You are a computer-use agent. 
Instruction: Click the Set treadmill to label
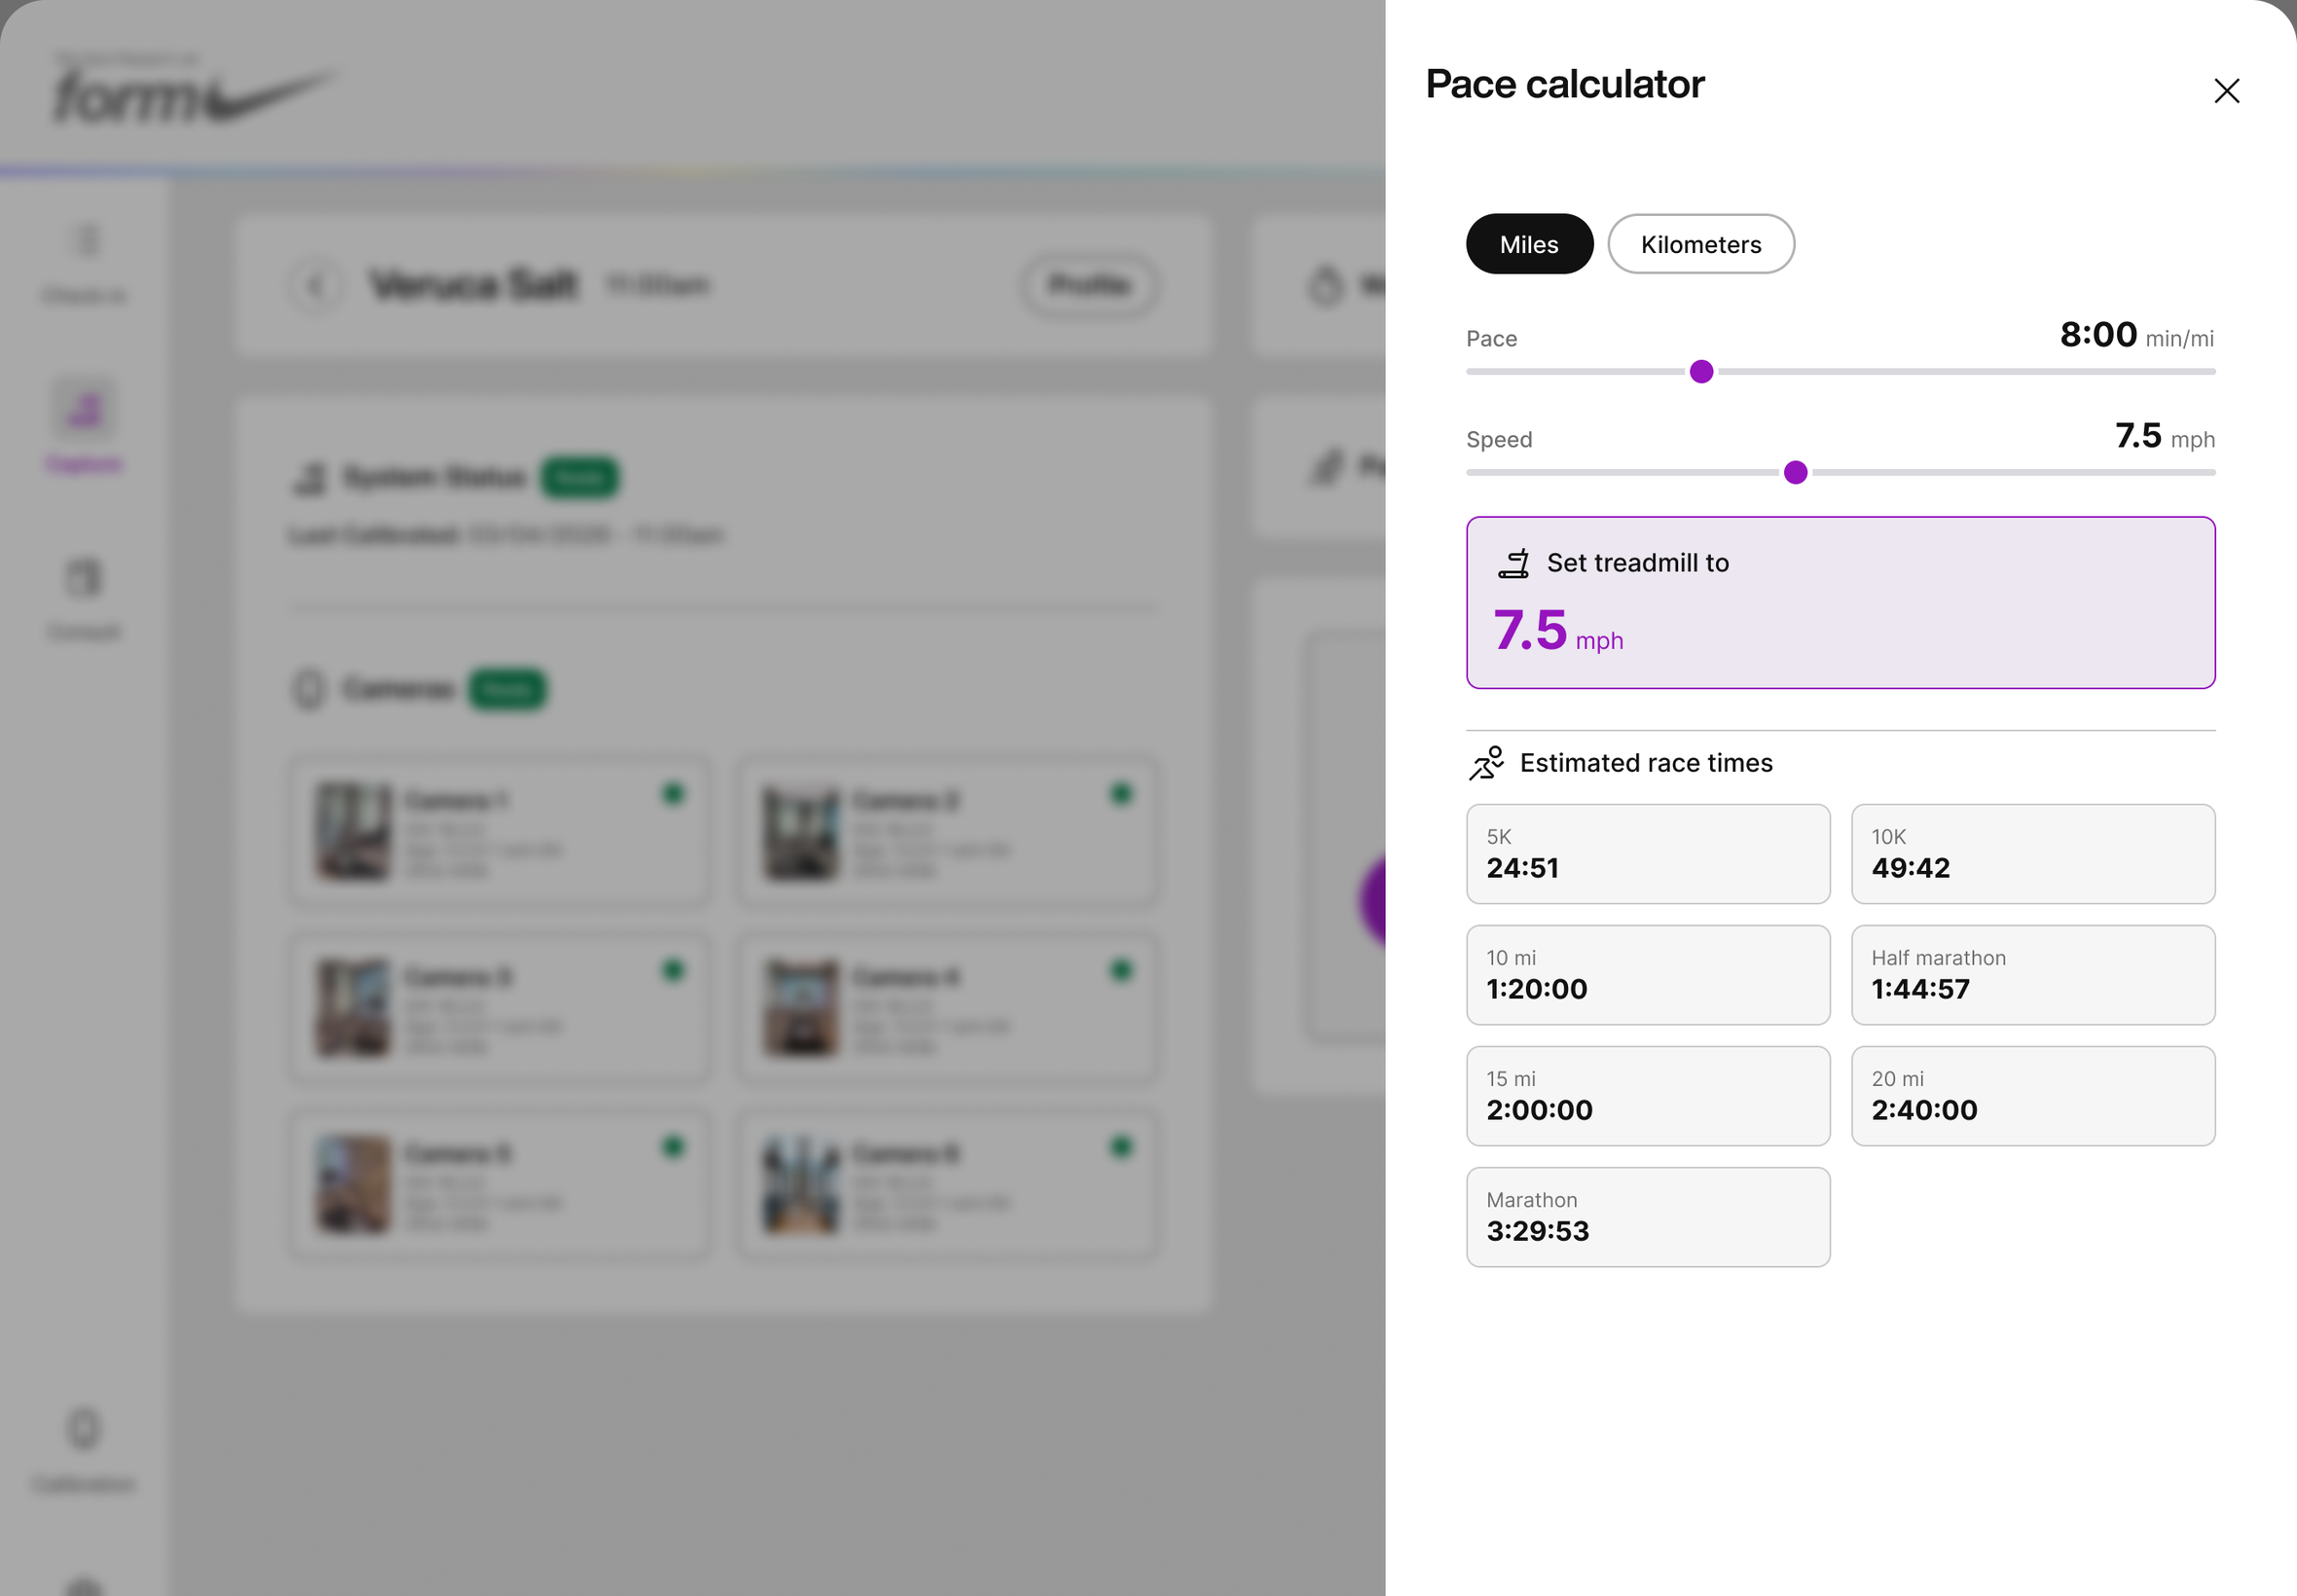point(1638,563)
